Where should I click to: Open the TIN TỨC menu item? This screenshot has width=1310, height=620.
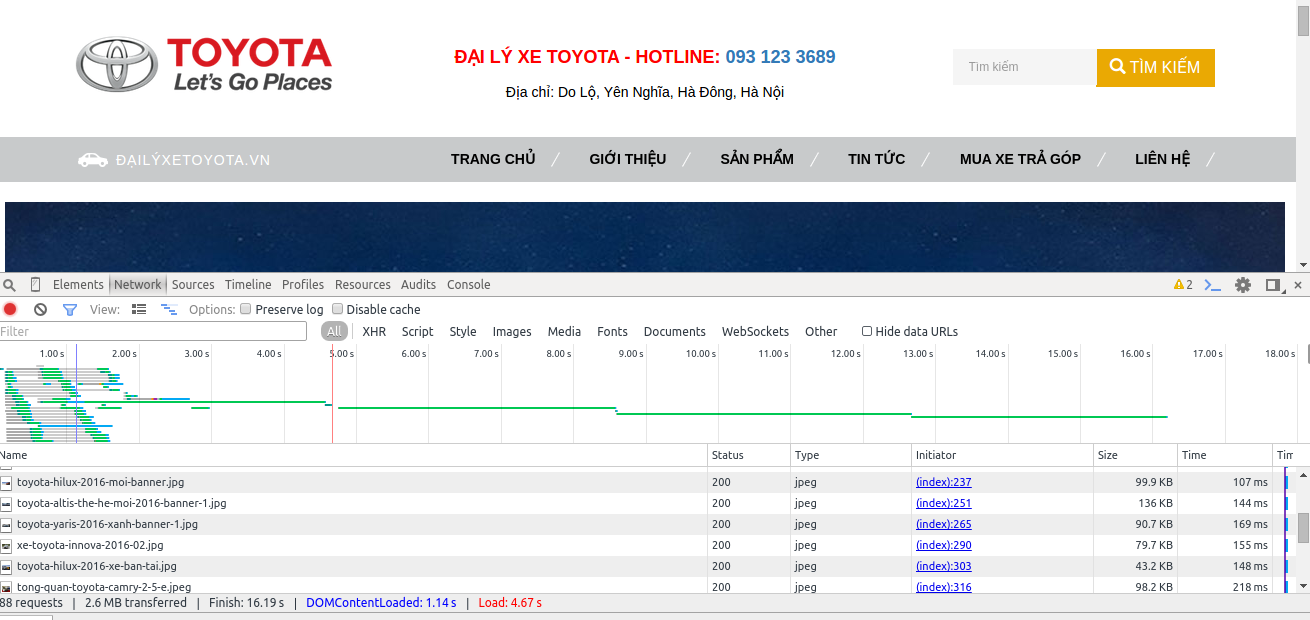coord(877,159)
